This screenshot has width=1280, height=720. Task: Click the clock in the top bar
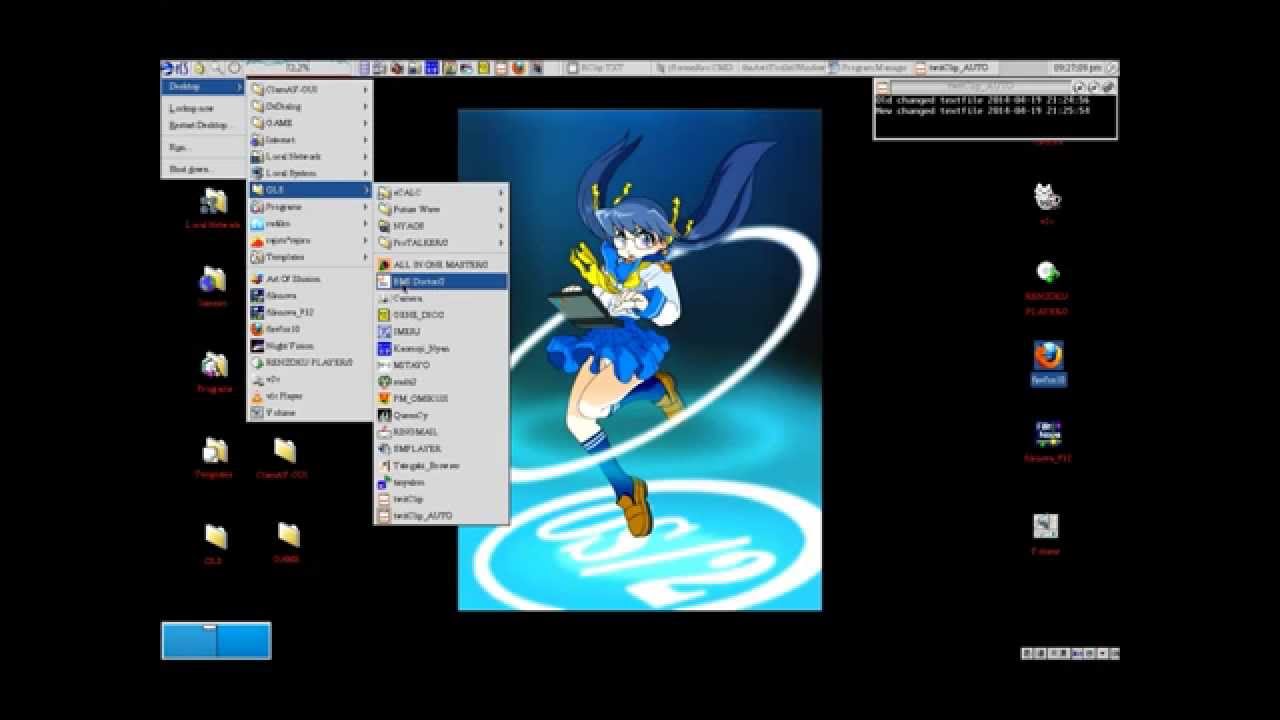point(1077,68)
